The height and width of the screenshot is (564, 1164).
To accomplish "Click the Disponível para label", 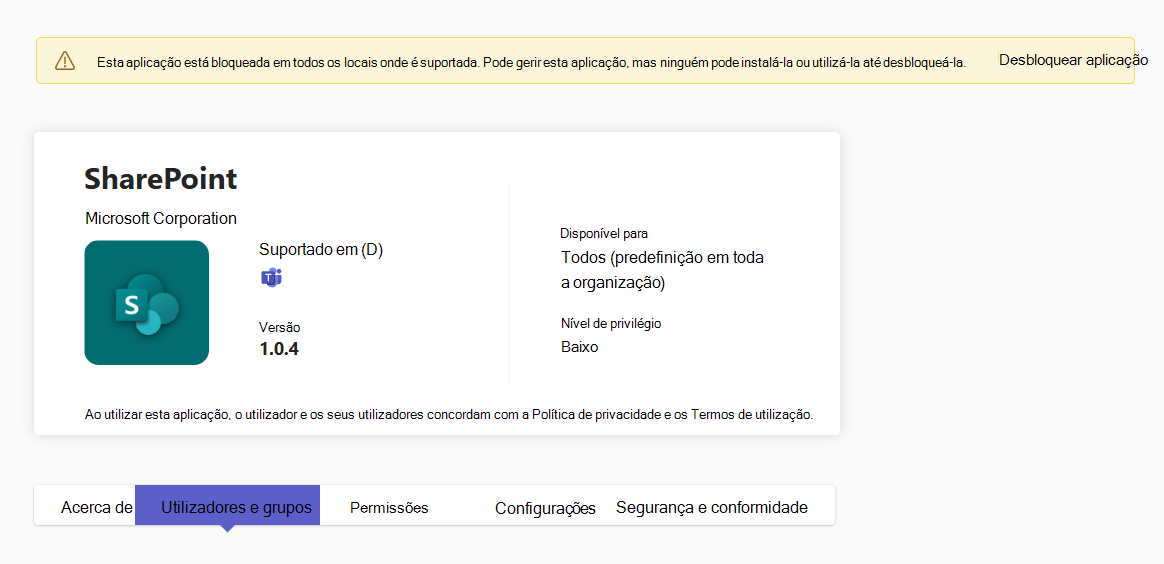I will click(604, 234).
